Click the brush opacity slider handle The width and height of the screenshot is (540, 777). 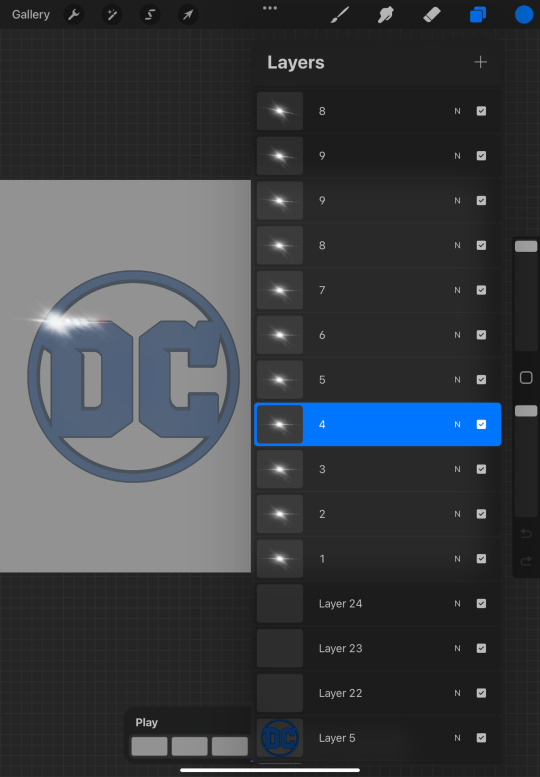(526, 411)
